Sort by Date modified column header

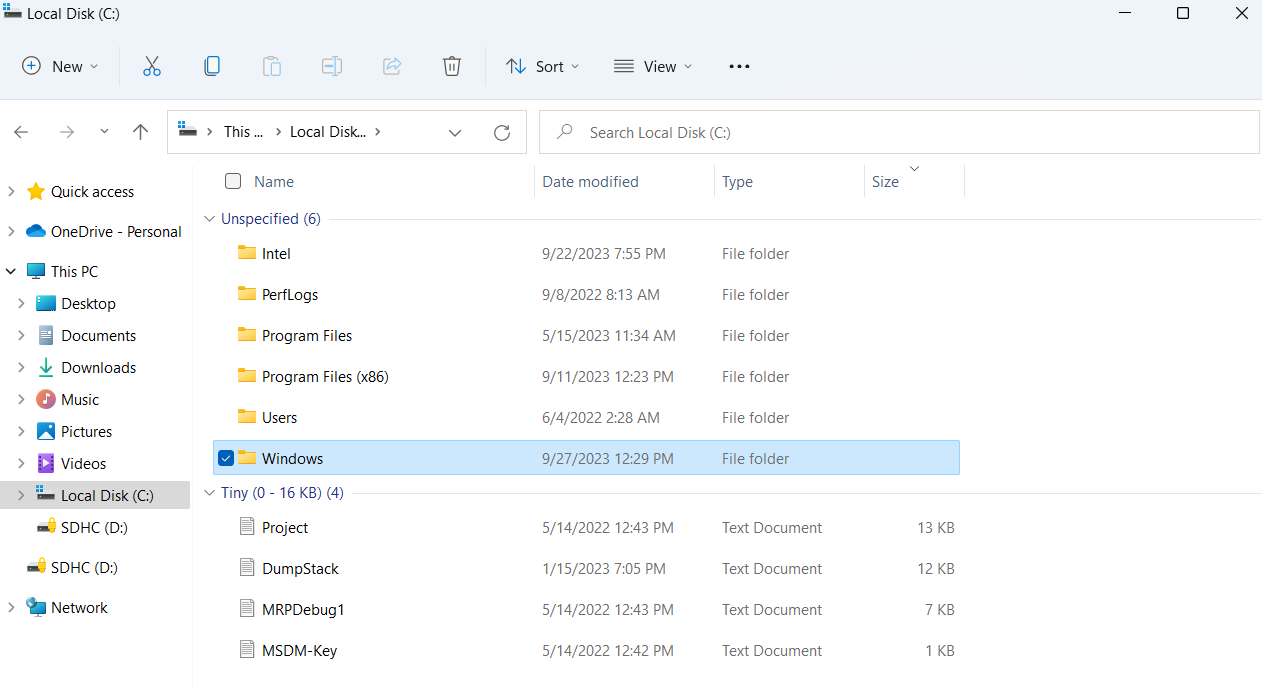click(x=590, y=182)
